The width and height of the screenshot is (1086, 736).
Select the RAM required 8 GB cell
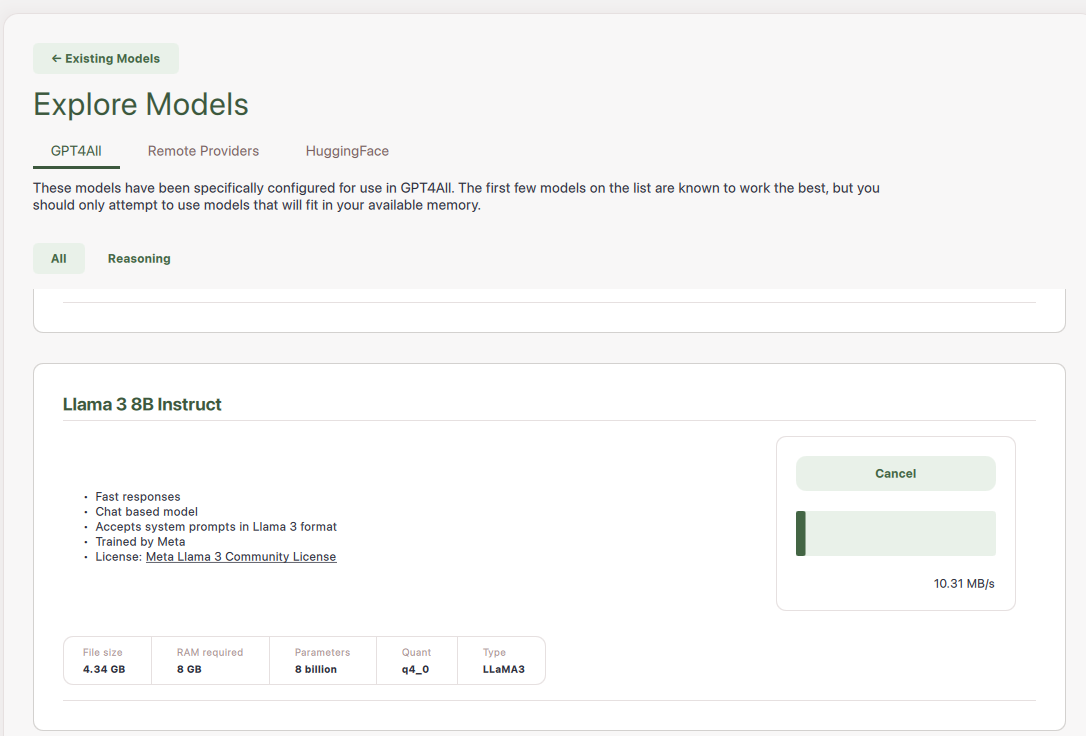click(x=210, y=661)
